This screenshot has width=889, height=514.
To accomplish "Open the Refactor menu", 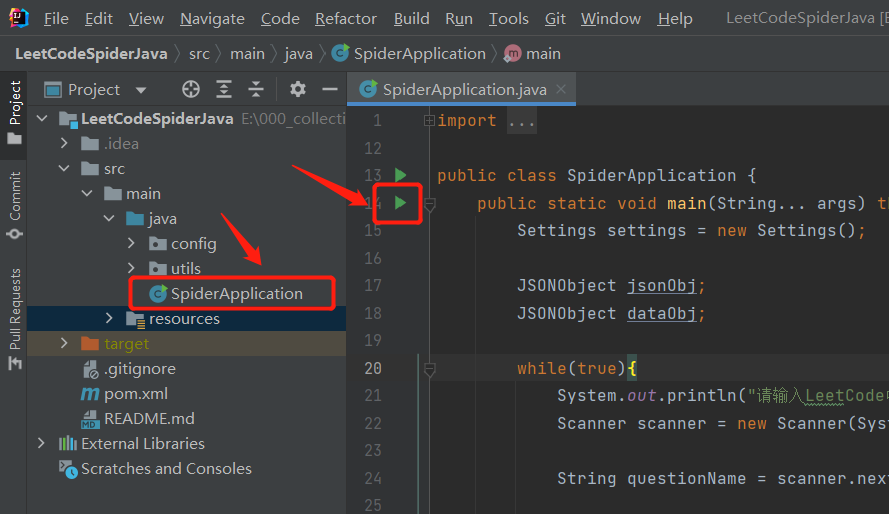I will click(x=346, y=19).
